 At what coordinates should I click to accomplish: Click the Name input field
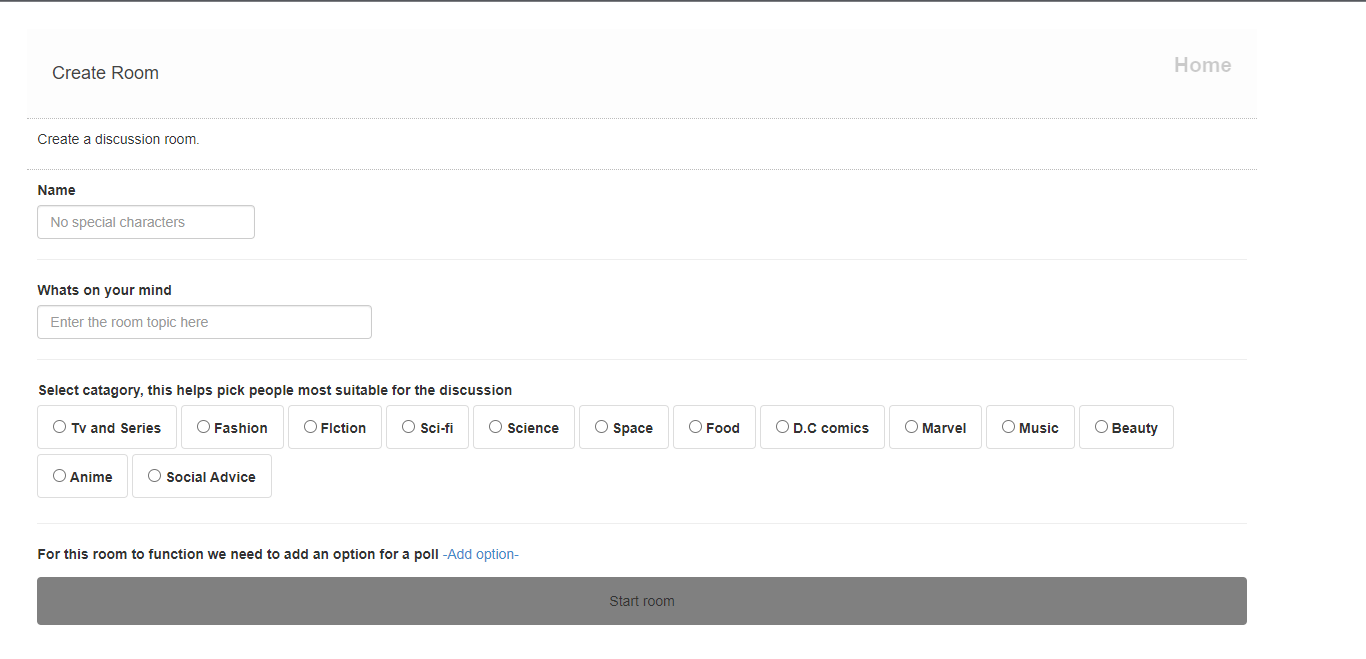(146, 222)
